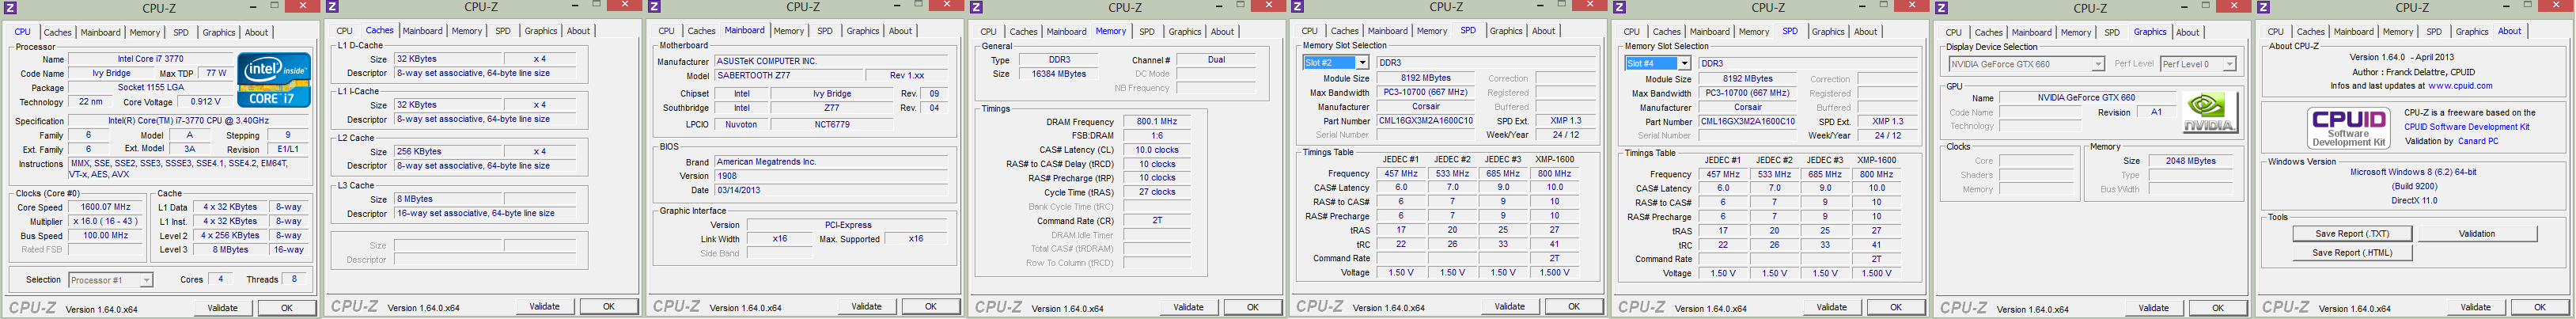Screen dimensions: 2576x319
Task: Click the Cores count field showing 4
Action: click(x=220, y=279)
